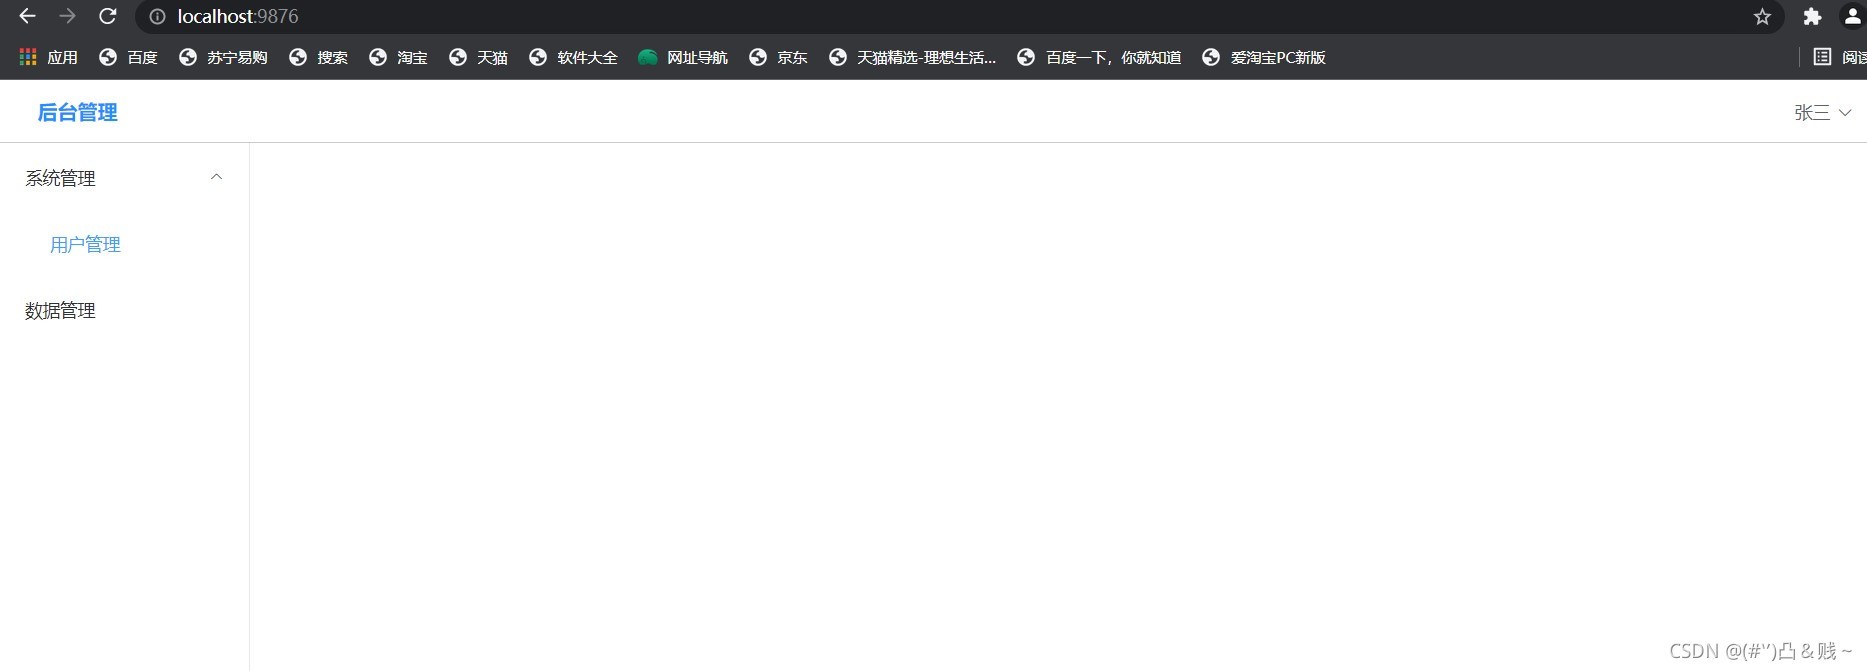Bookmark this page with the star icon
The height and width of the screenshot is (671, 1867).
point(1762,16)
